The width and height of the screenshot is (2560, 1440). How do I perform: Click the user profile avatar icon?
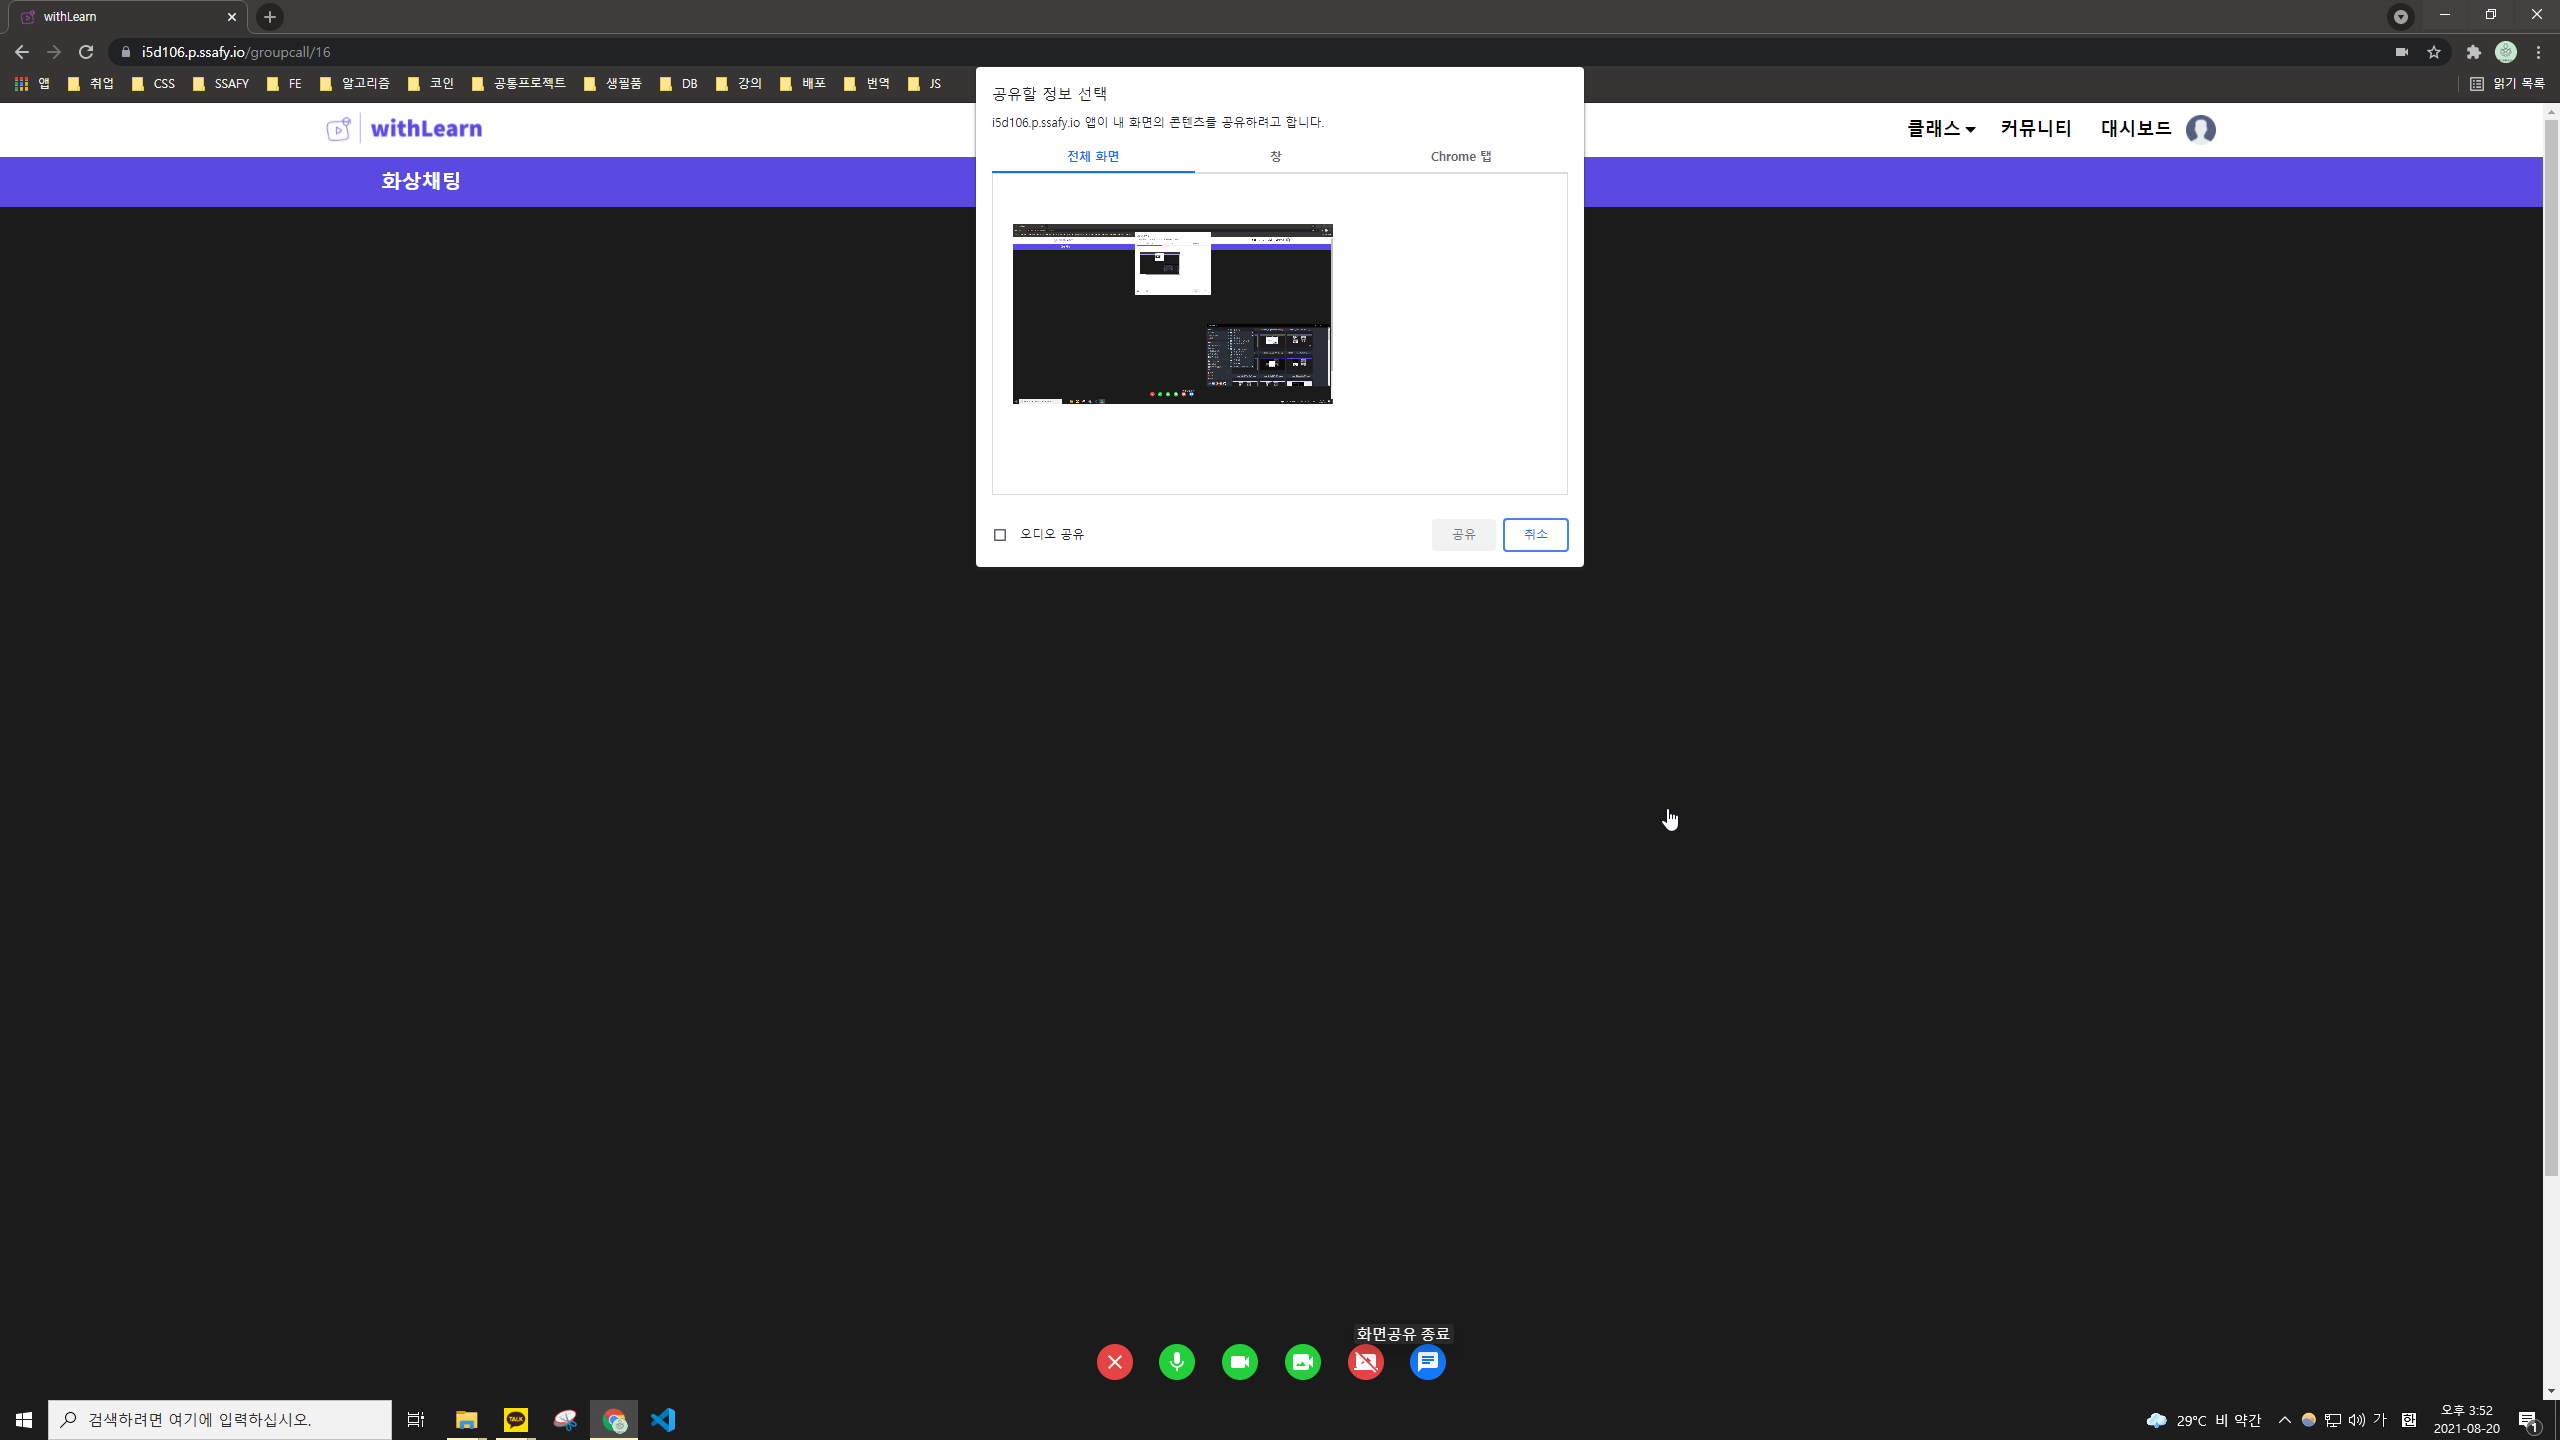[x=2200, y=130]
